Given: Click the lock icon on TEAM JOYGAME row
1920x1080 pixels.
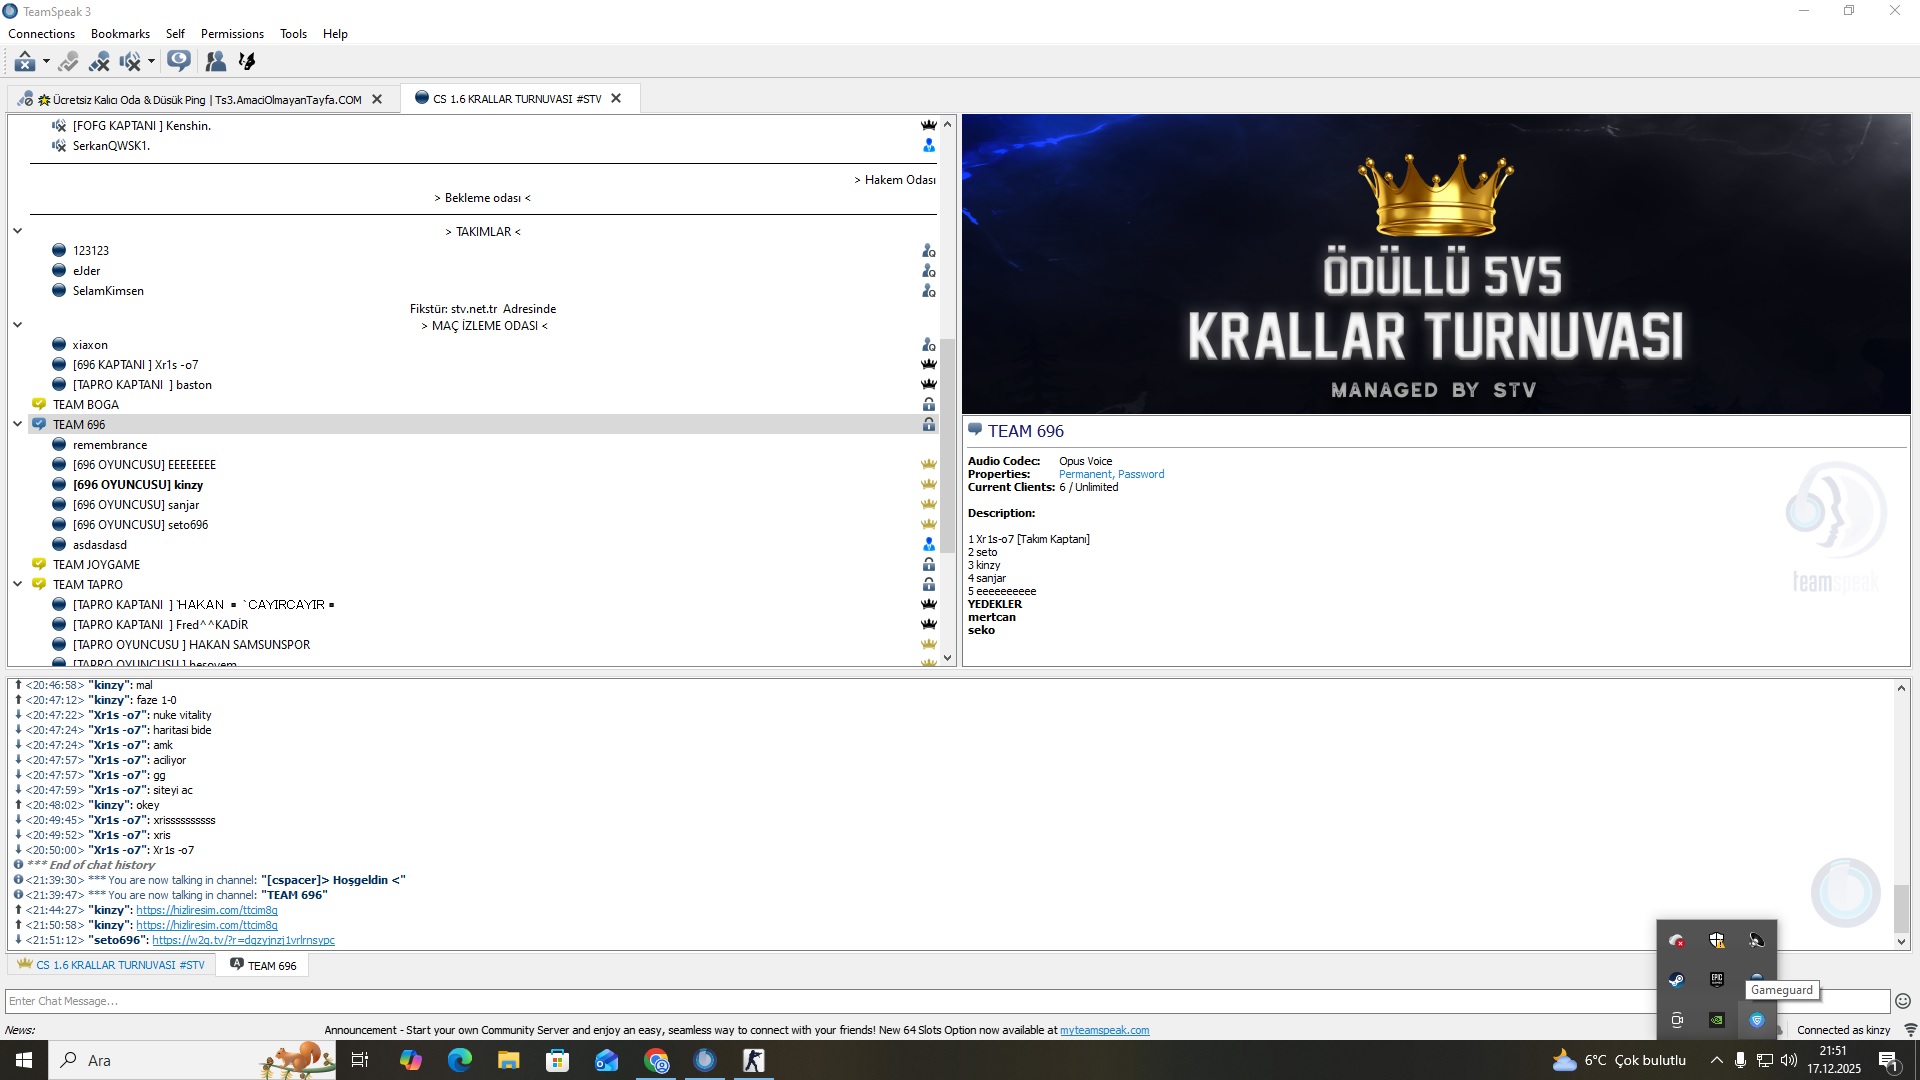Looking at the screenshot, I should [928, 565].
